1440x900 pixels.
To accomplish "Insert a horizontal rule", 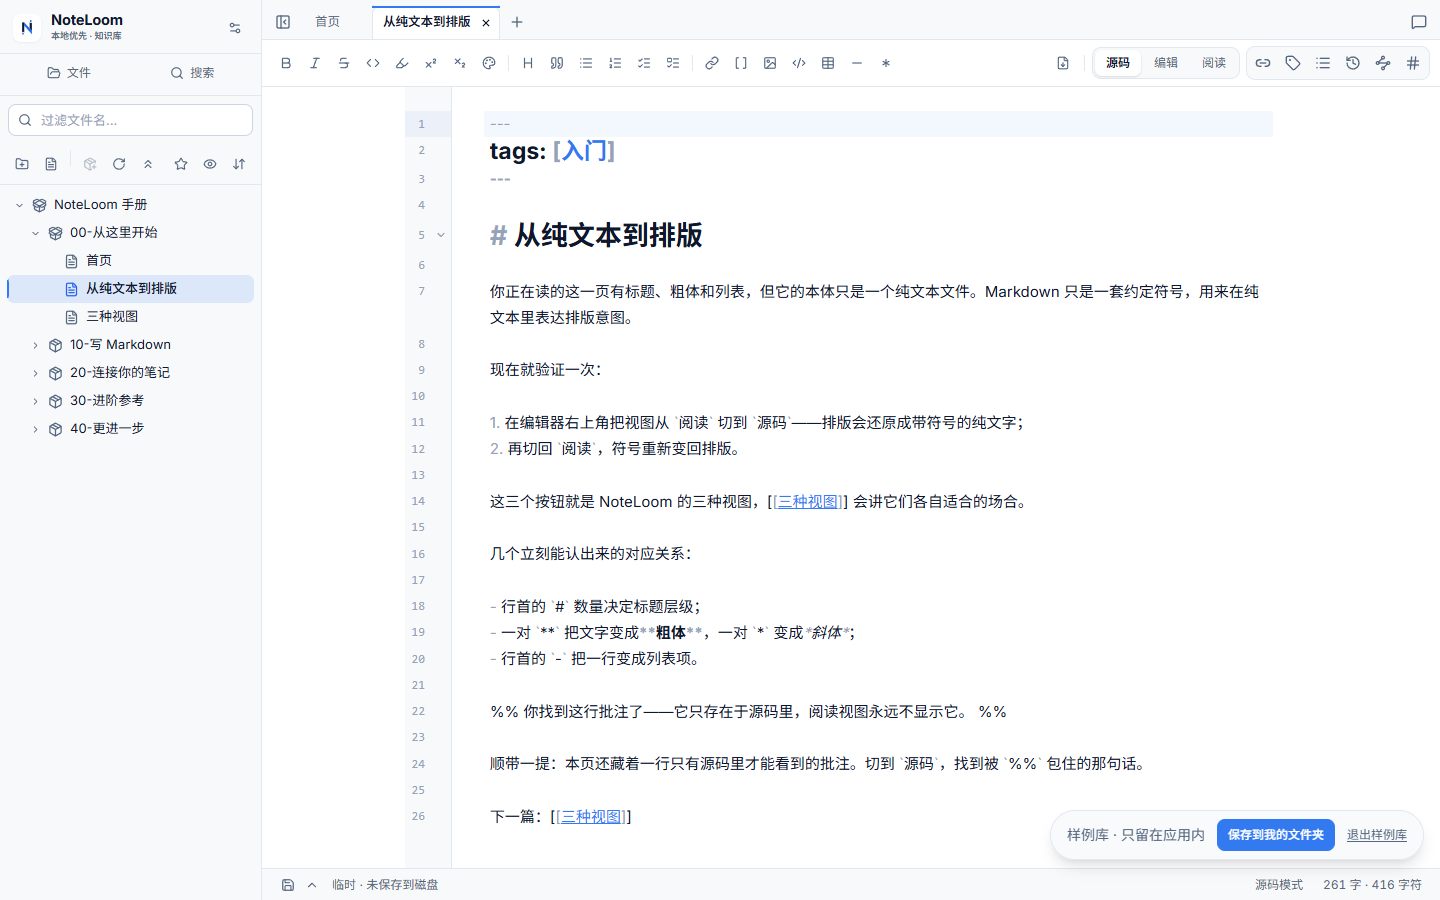I will pos(857,63).
